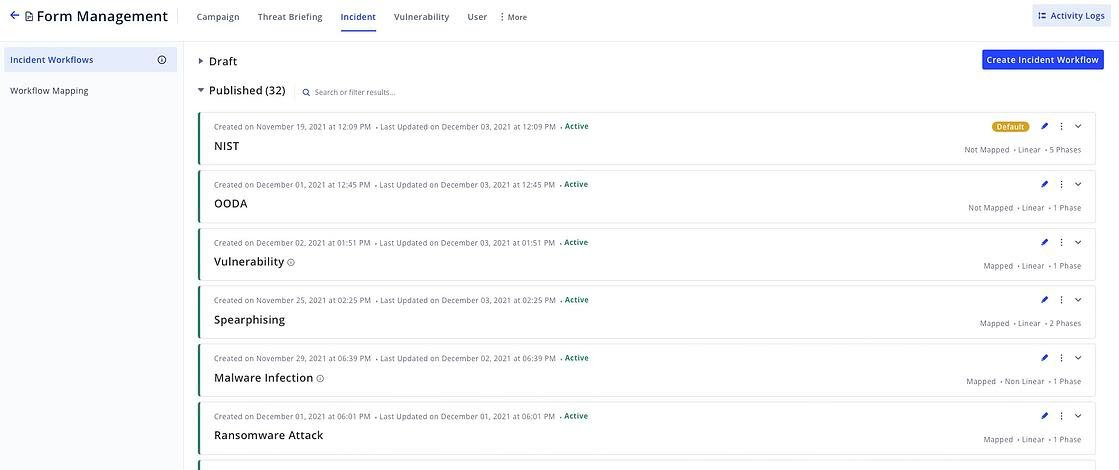The image size is (1119, 470).
Task: Expand the NIST workflow details chevron
Action: [1078, 127]
